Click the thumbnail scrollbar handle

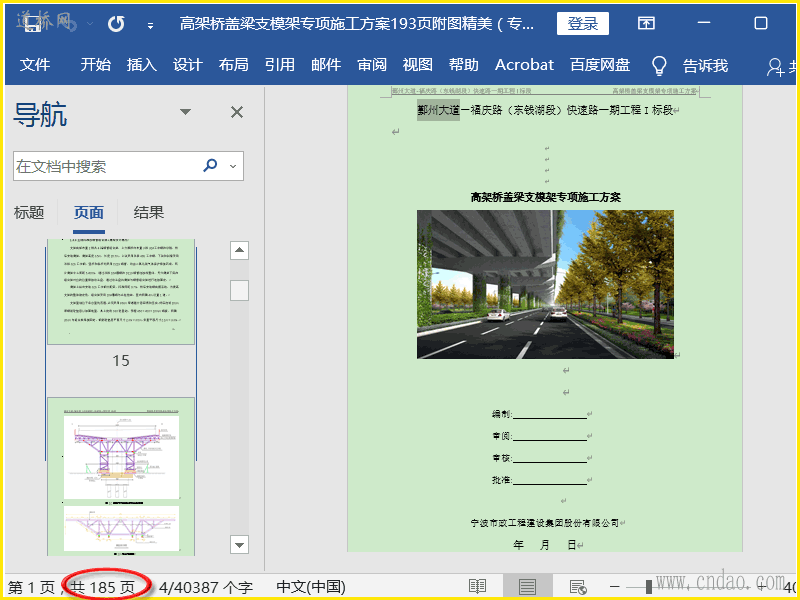pos(239,290)
